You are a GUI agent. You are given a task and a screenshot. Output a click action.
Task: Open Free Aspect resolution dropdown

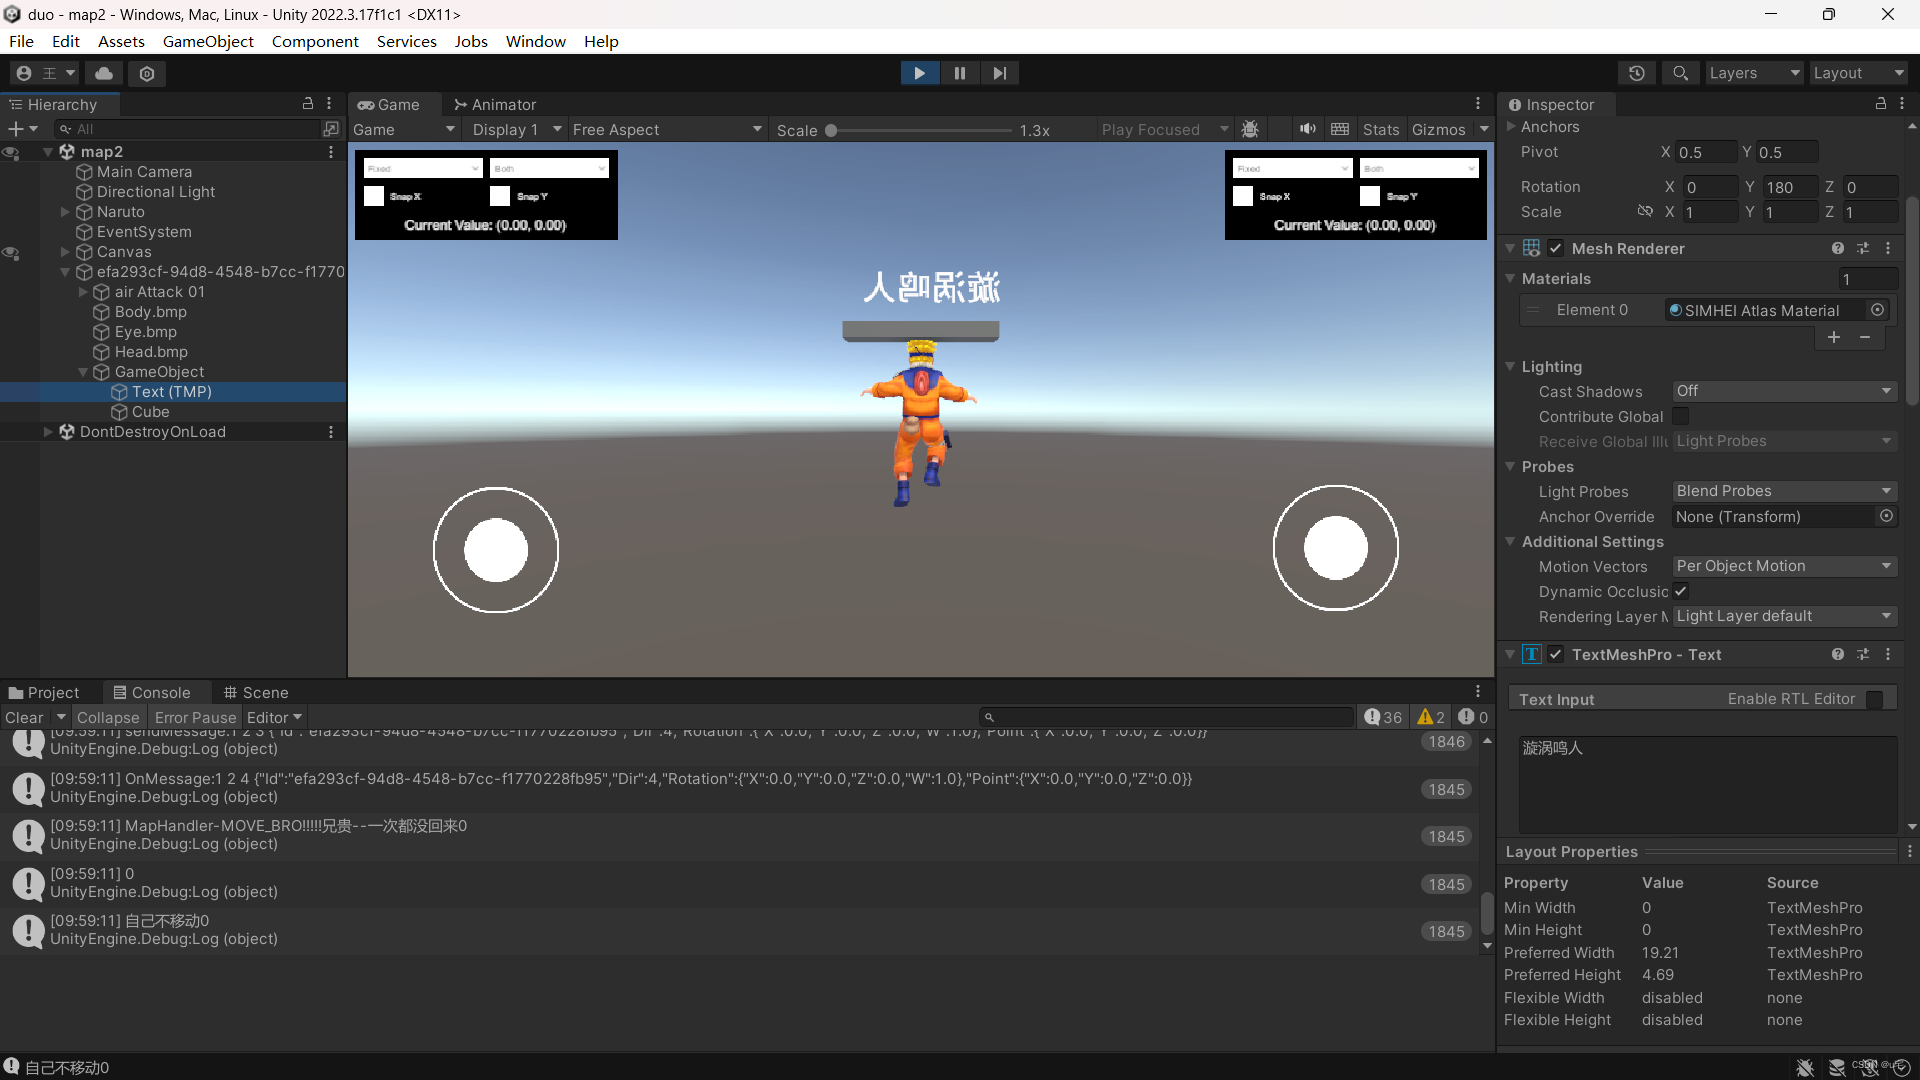tap(667, 129)
